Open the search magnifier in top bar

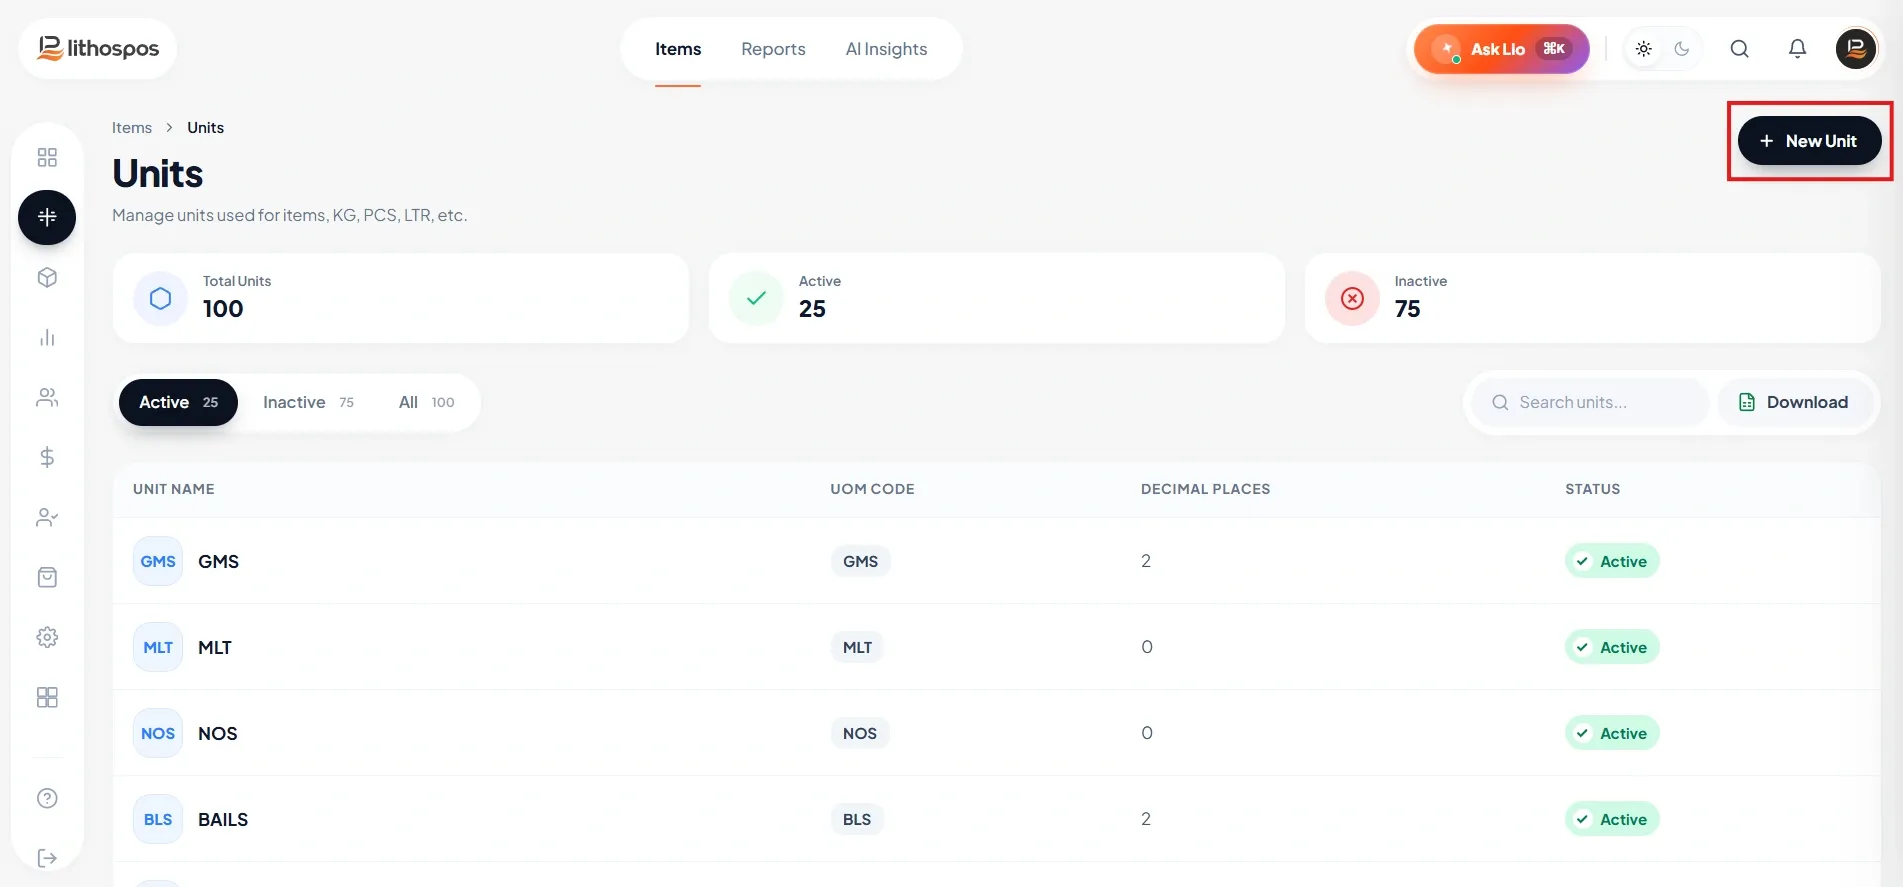(1740, 49)
